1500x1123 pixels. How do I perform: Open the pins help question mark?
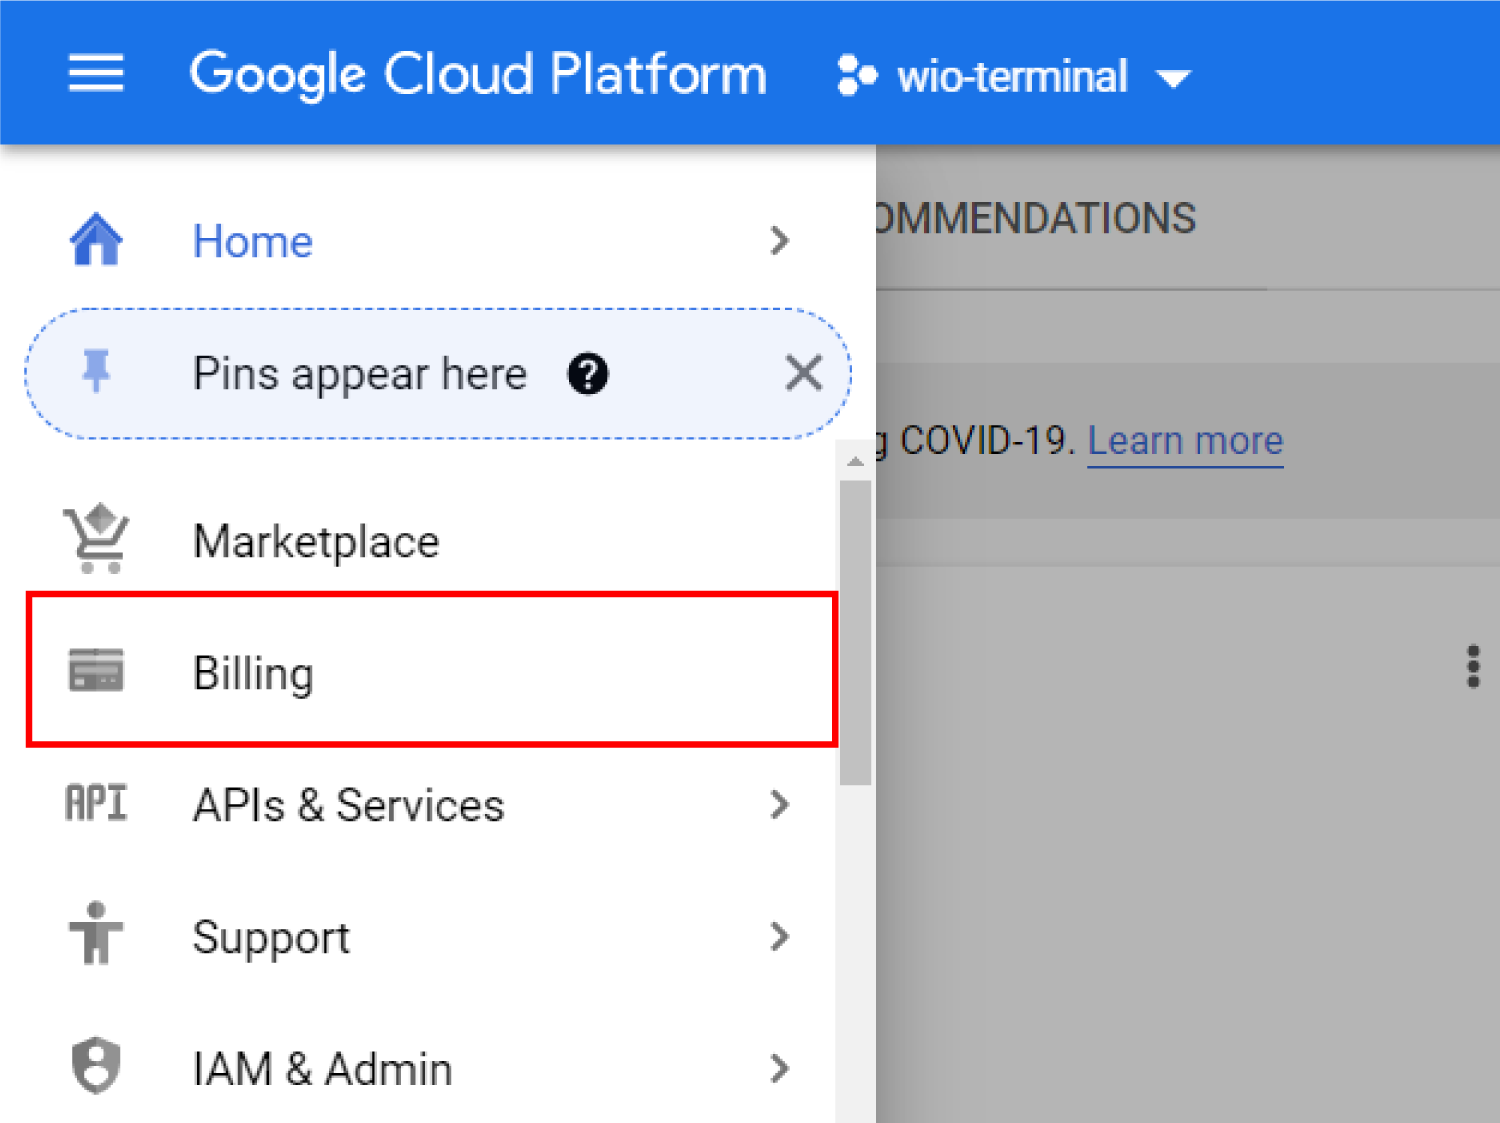(x=588, y=374)
